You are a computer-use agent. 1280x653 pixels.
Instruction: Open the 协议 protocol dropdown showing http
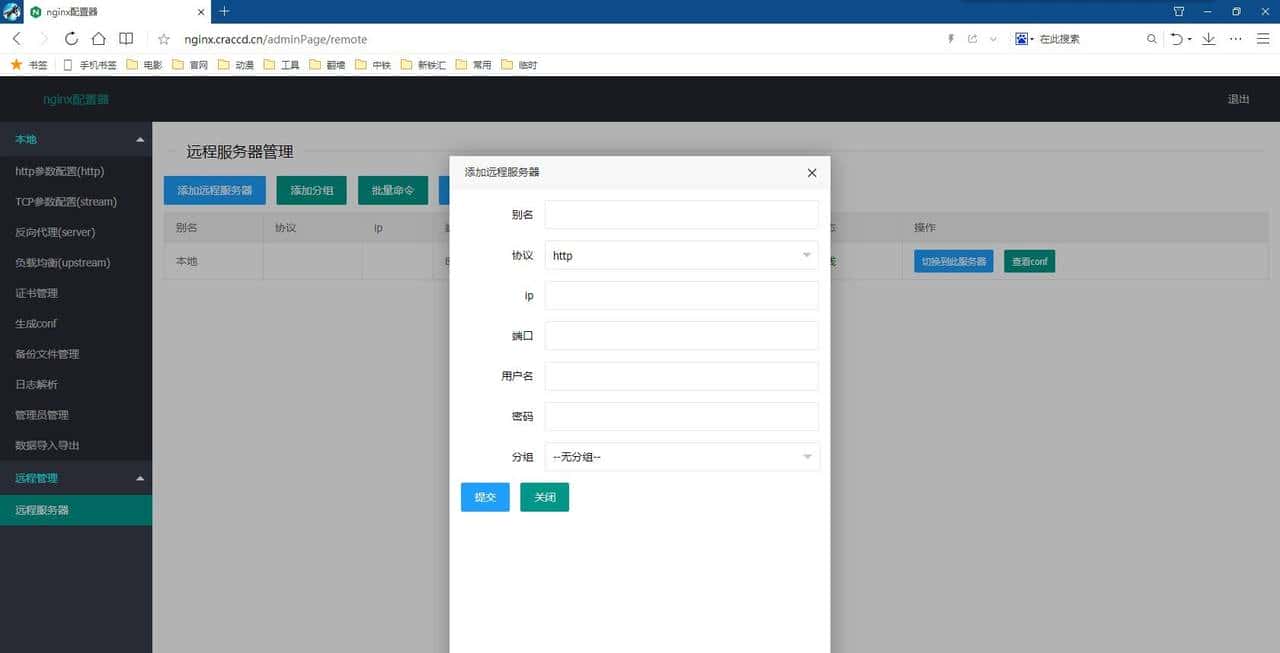[x=681, y=255]
